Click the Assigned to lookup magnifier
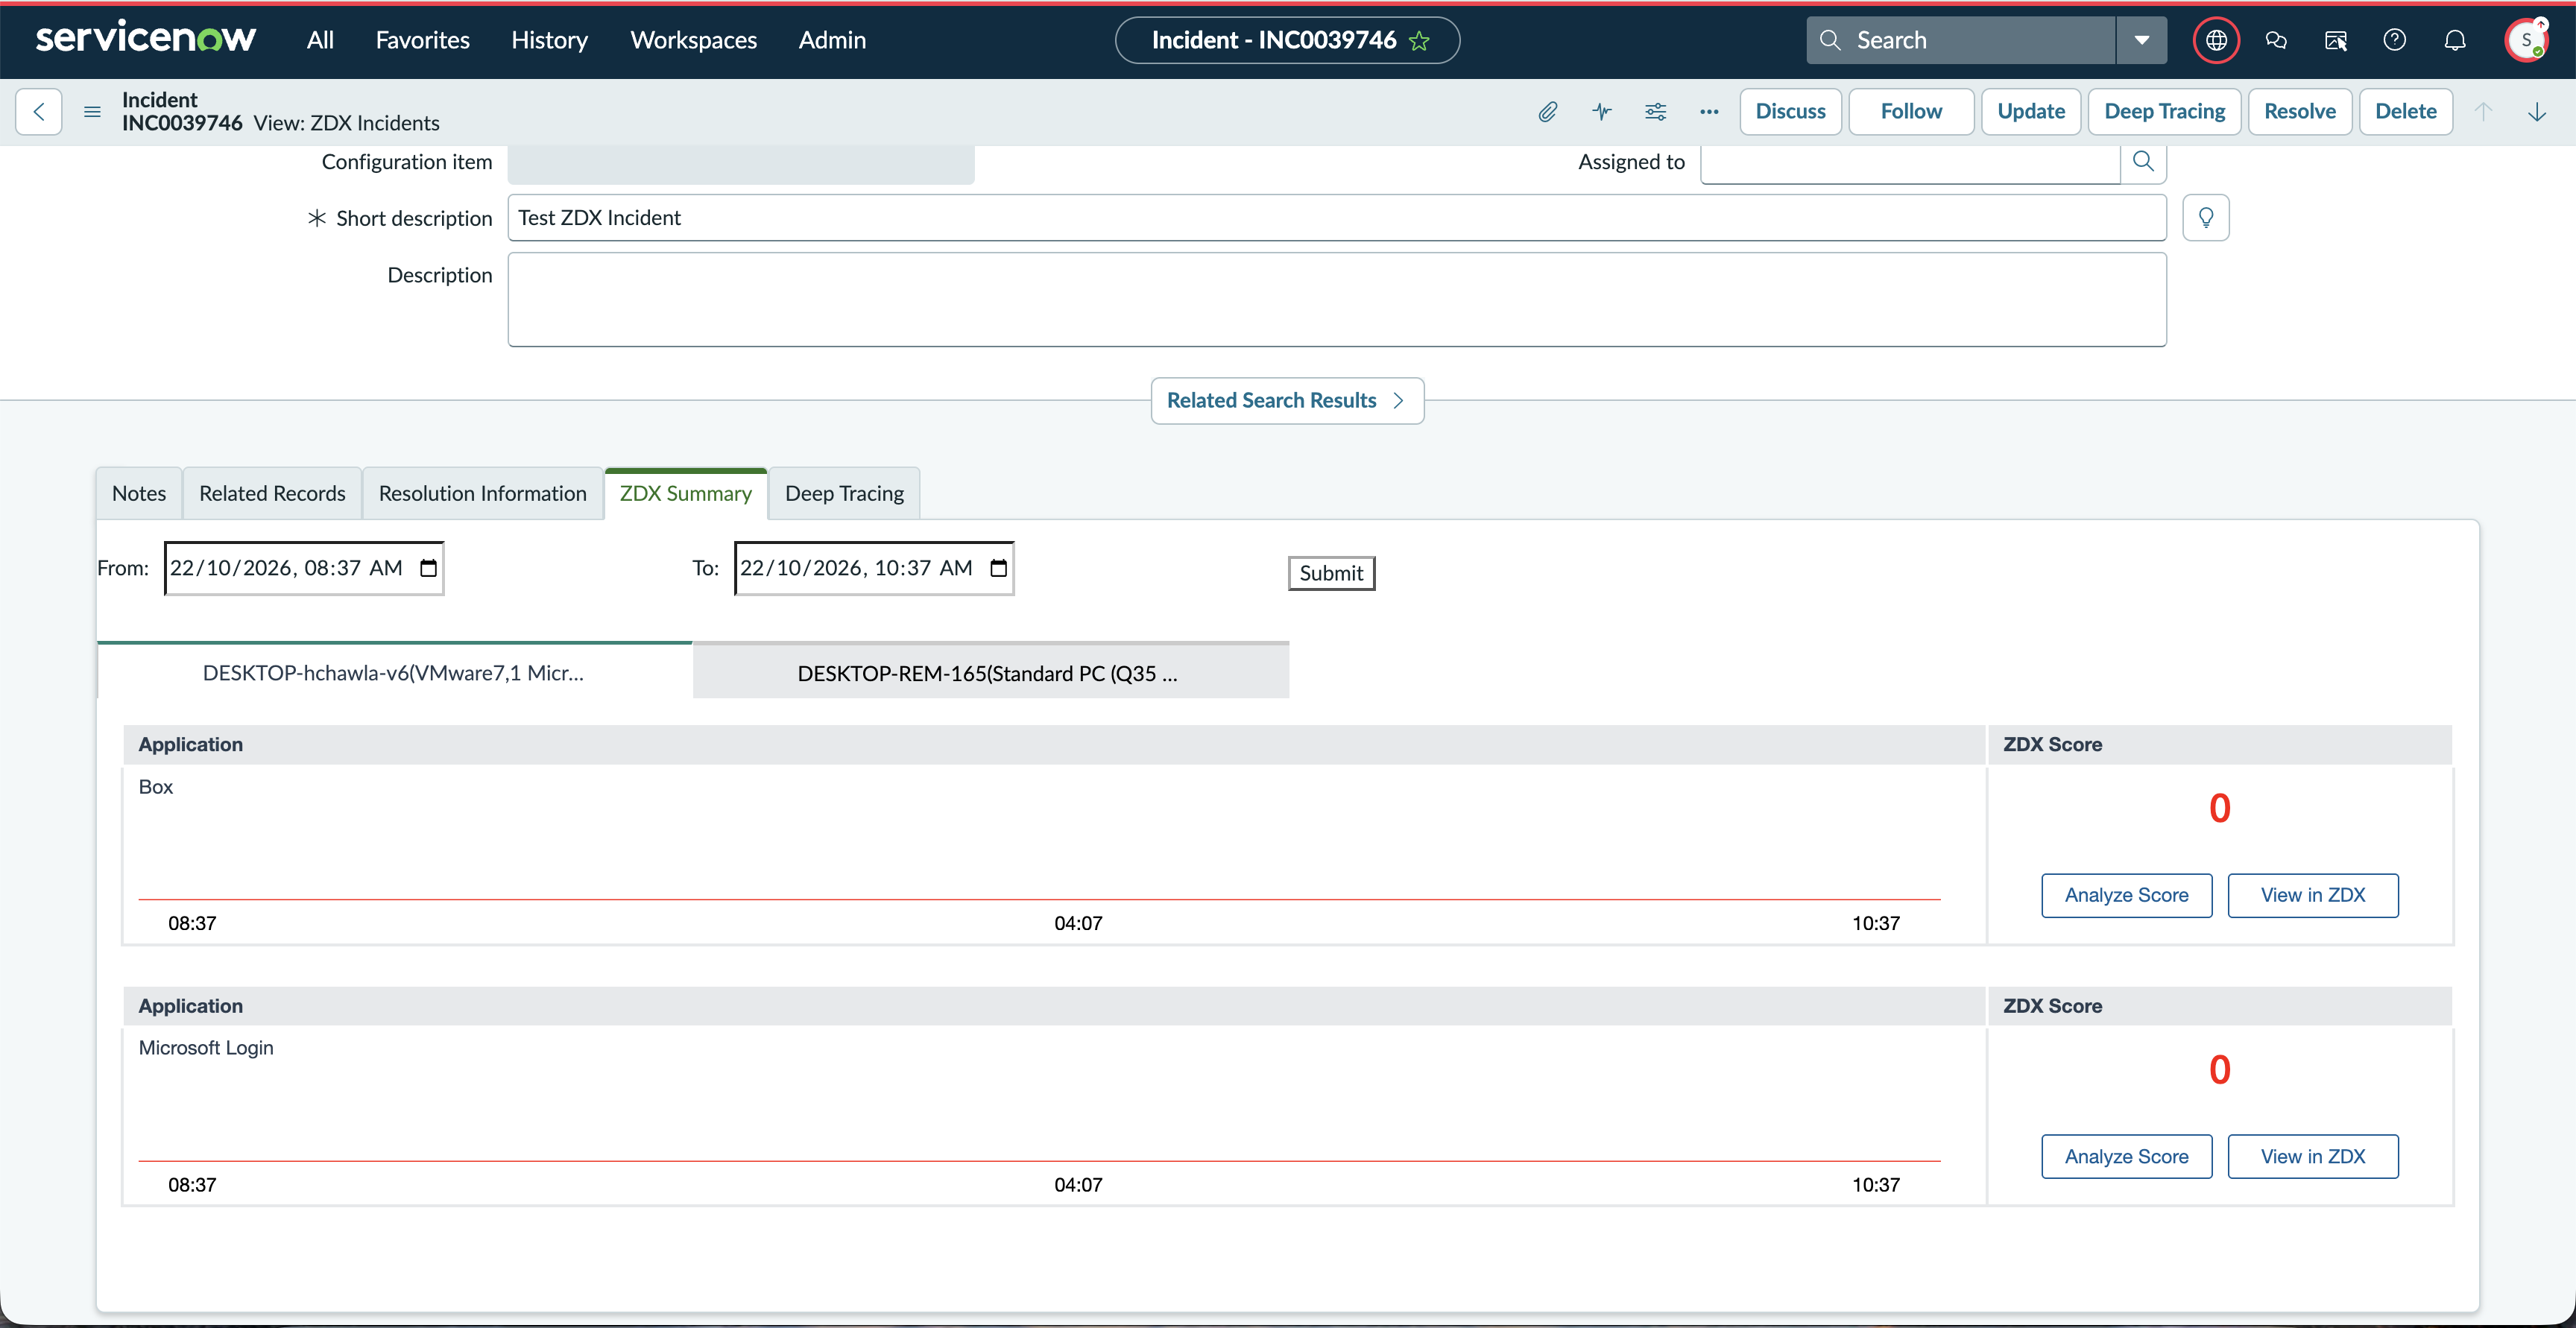 click(2143, 162)
